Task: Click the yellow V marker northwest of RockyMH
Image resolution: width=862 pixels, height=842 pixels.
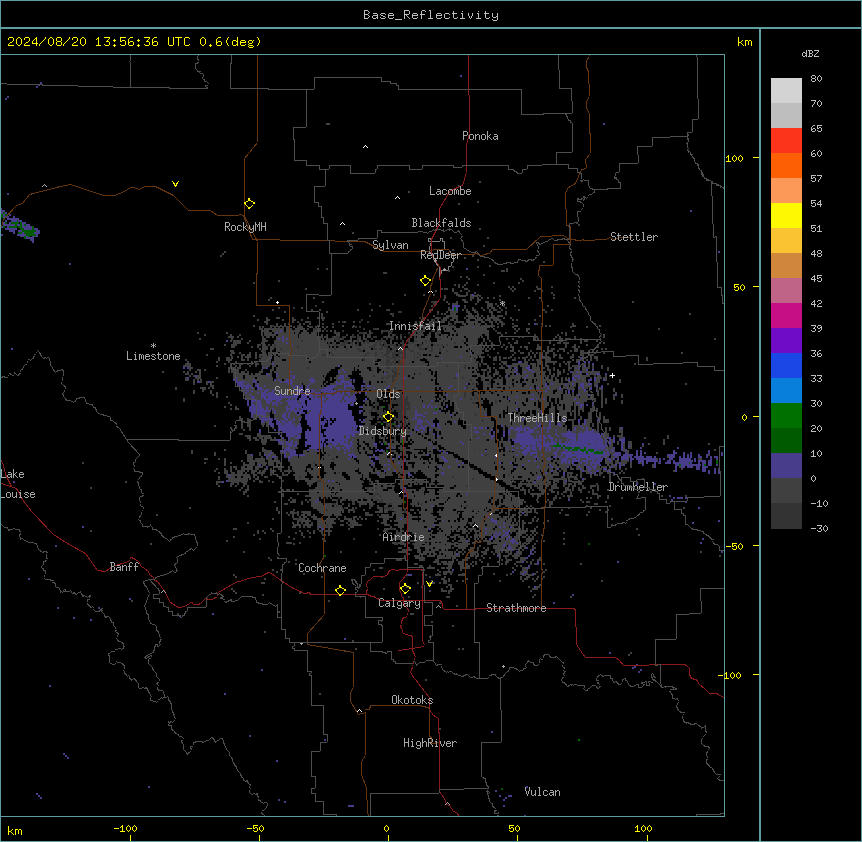Action: click(x=175, y=184)
